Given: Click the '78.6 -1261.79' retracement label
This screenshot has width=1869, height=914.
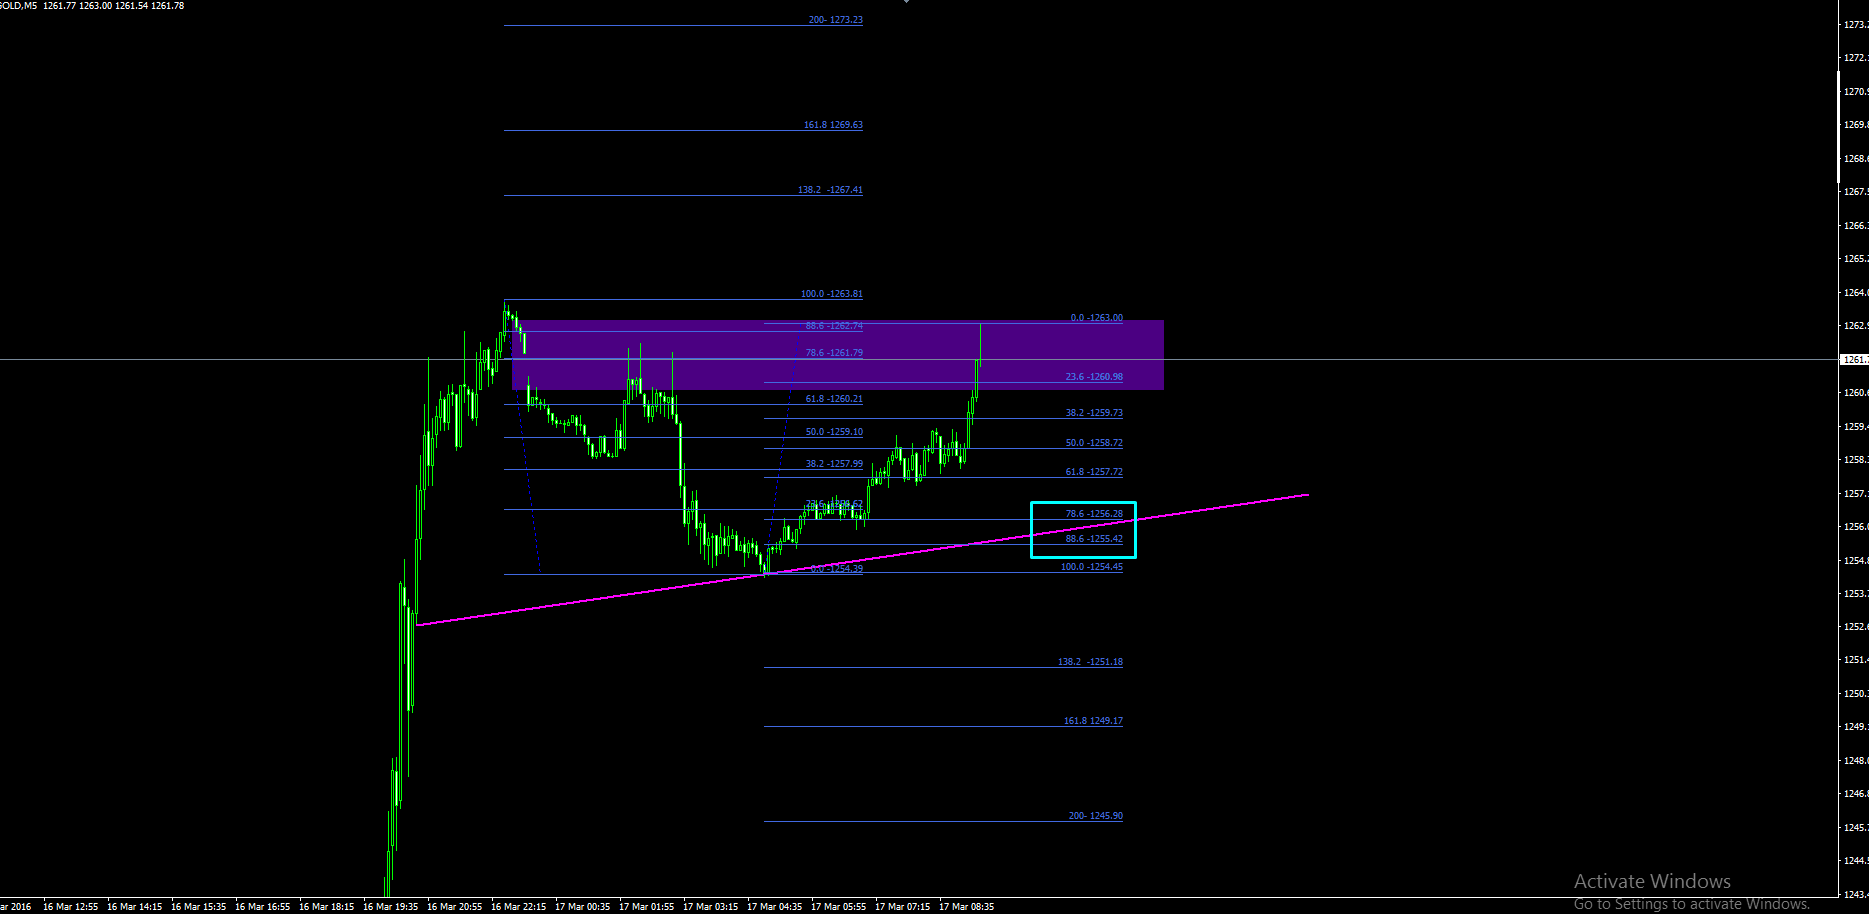Looking at the screenshot, I should 834,353.
